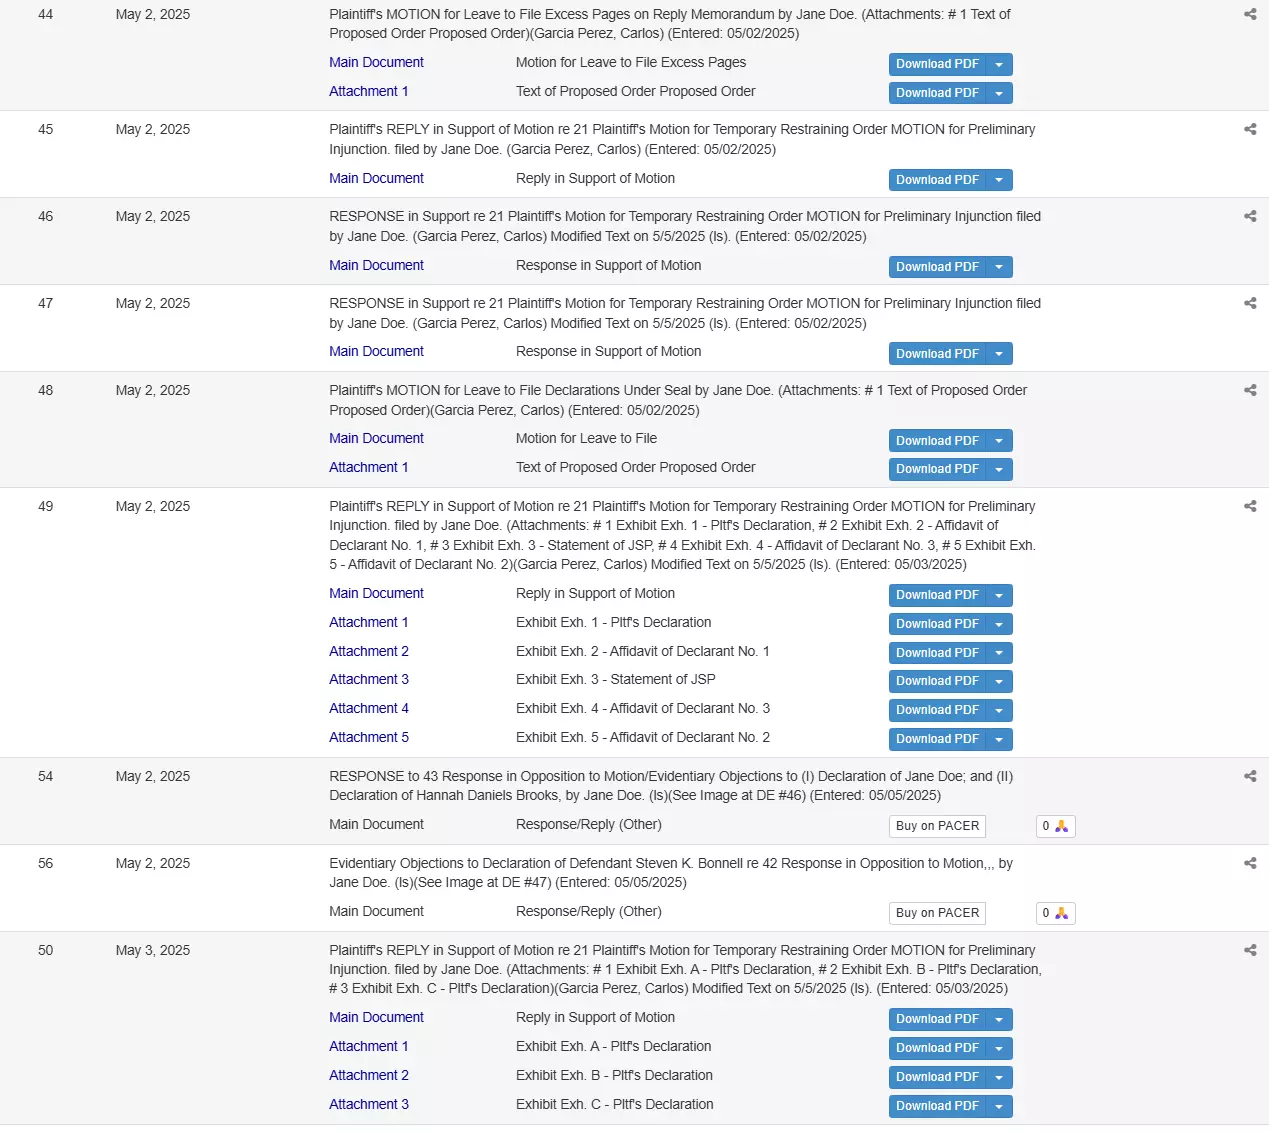Click the share icon for entry 50
Image resolution: width=1269 pixels, height=1132 pixels.
(1249, 950)
